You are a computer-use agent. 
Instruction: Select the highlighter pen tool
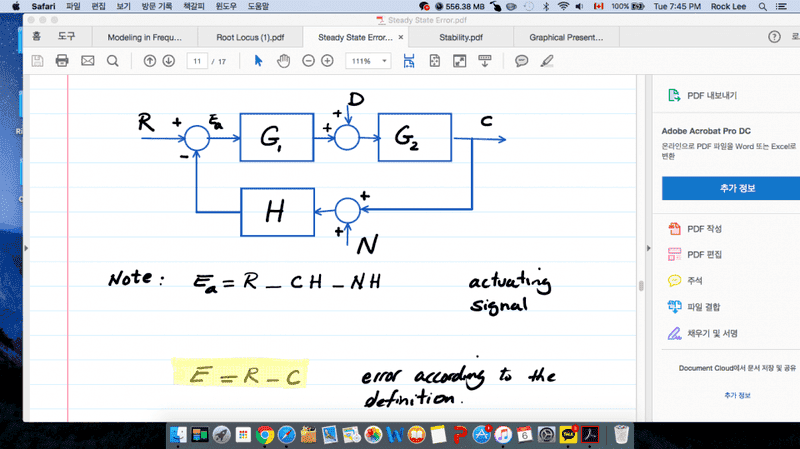pos(546,61)
